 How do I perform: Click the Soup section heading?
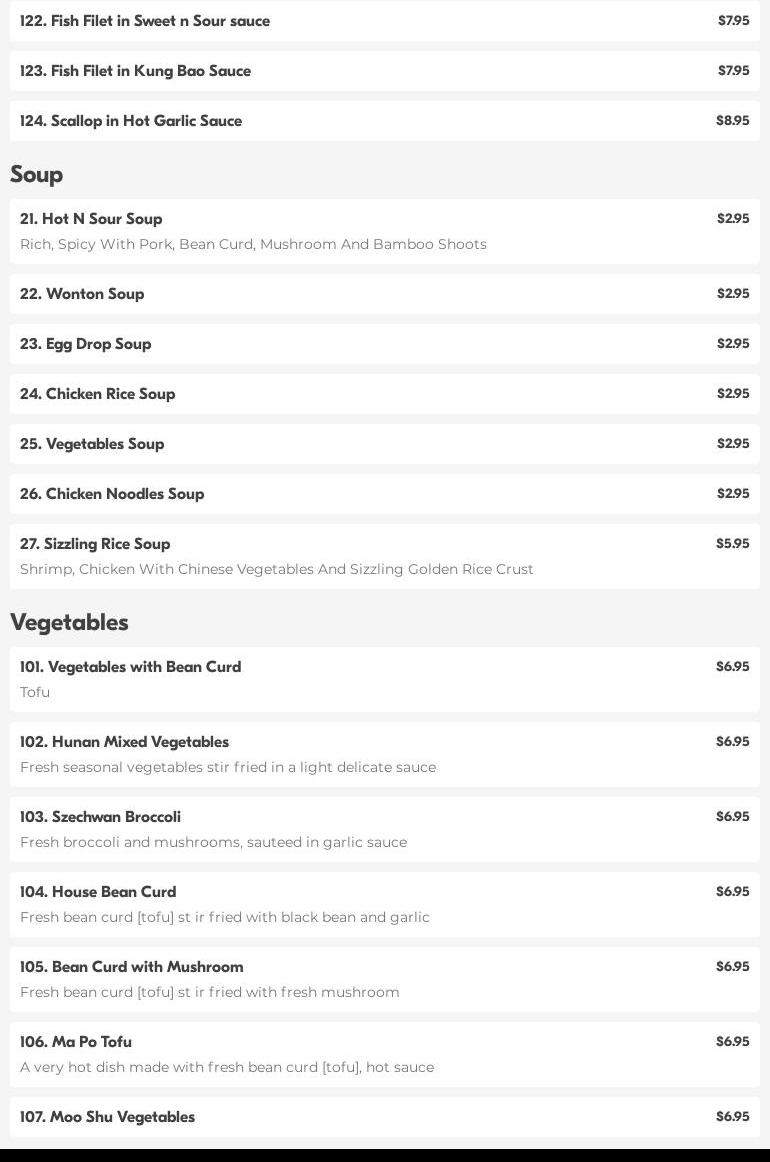(37, 174)
